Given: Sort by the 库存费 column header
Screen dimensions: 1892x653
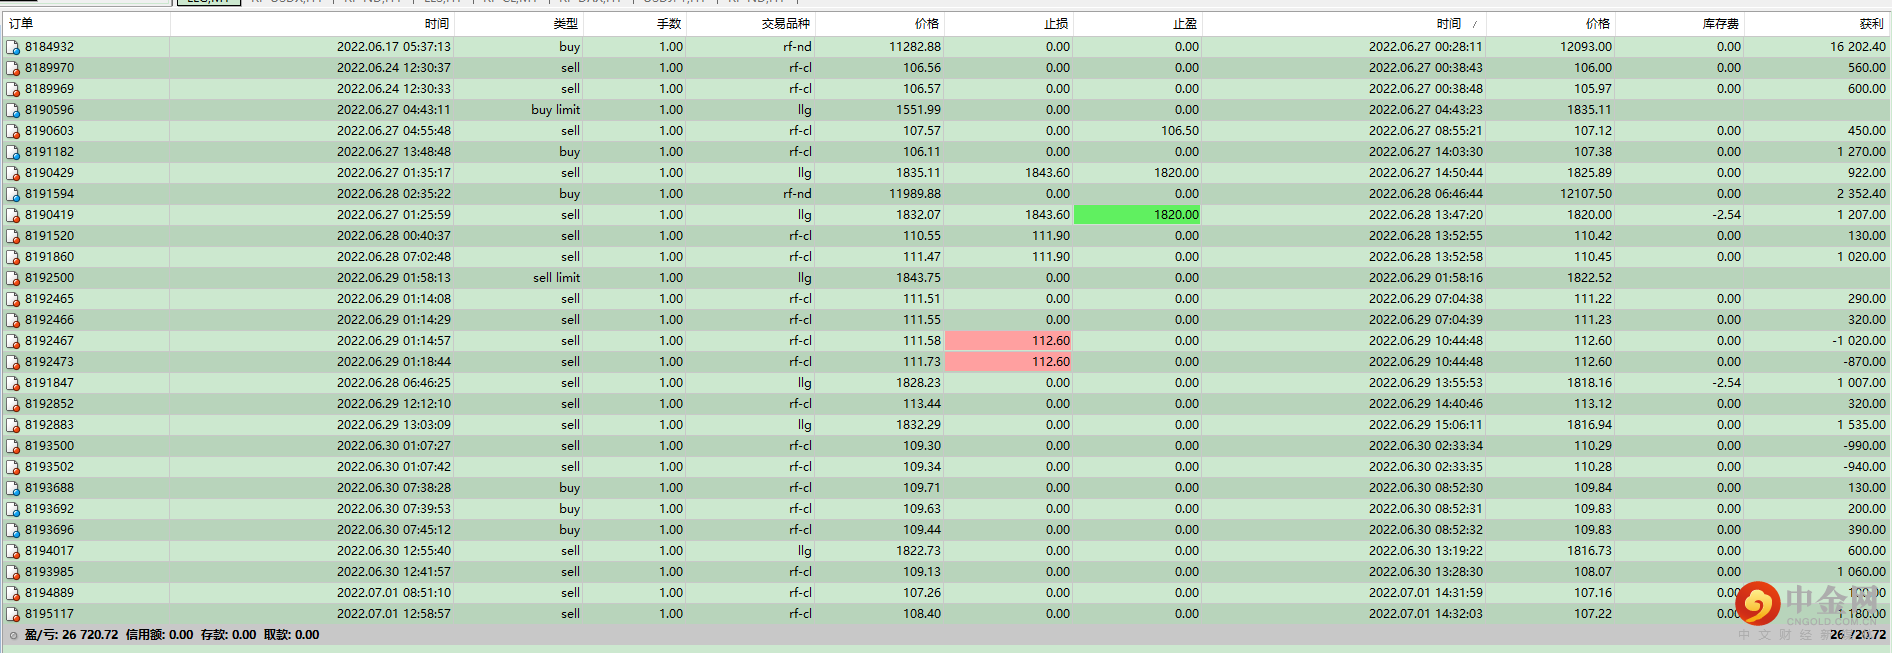Looking at the screenshot, I should point(1680,23).
